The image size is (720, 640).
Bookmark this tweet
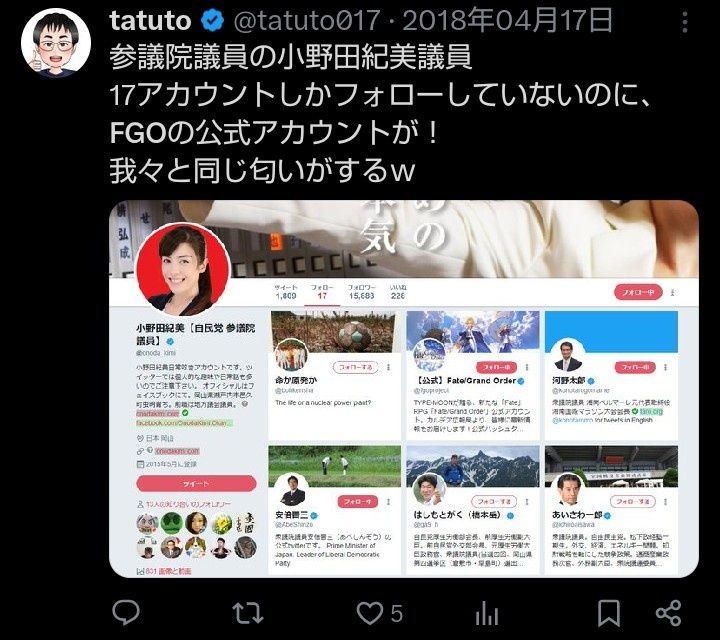coord(608,613)
